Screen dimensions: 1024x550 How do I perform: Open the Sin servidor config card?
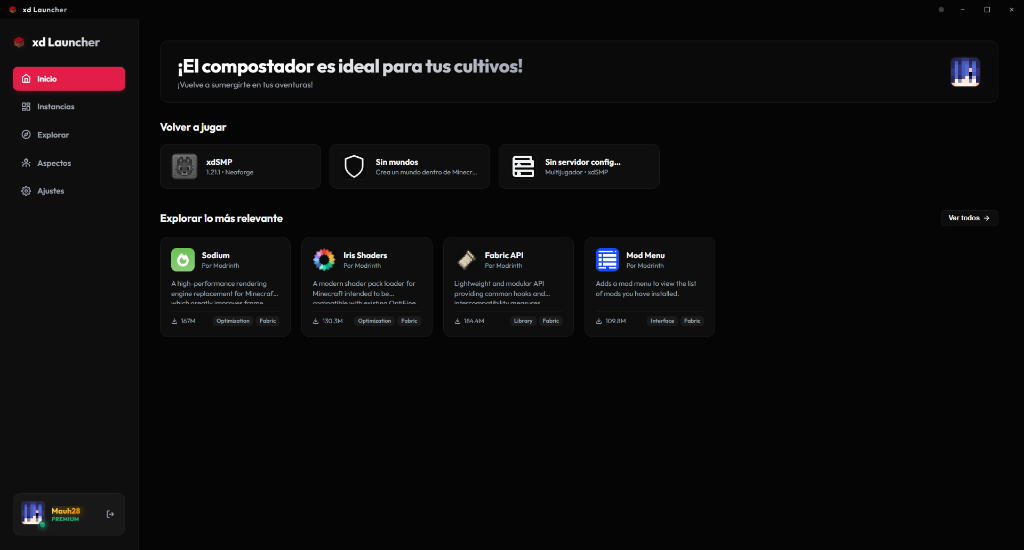pos(579,167)
